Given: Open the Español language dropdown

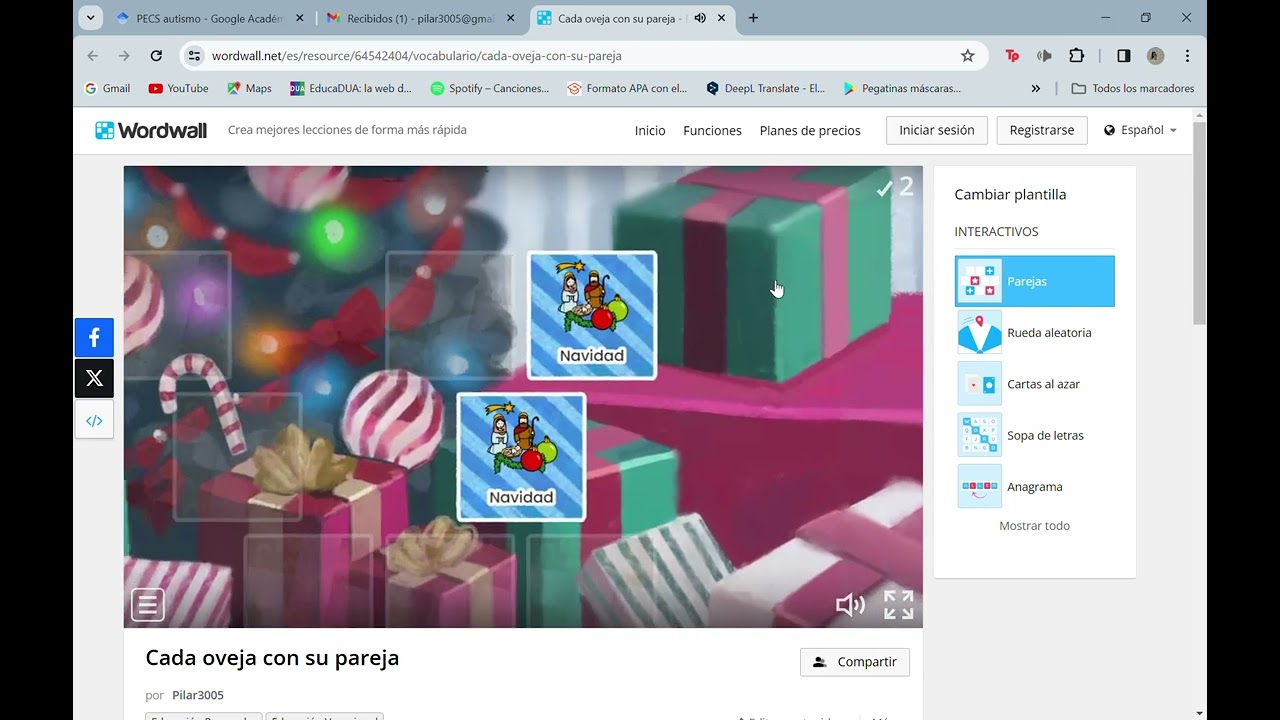Looking at the screenshot, I should click(1140, 130).
